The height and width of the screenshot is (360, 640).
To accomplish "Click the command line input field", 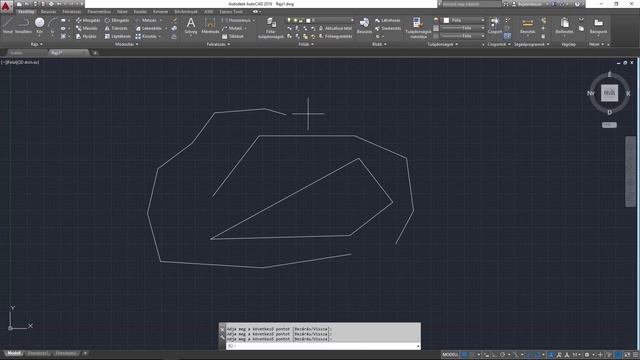I will (323, 346).
